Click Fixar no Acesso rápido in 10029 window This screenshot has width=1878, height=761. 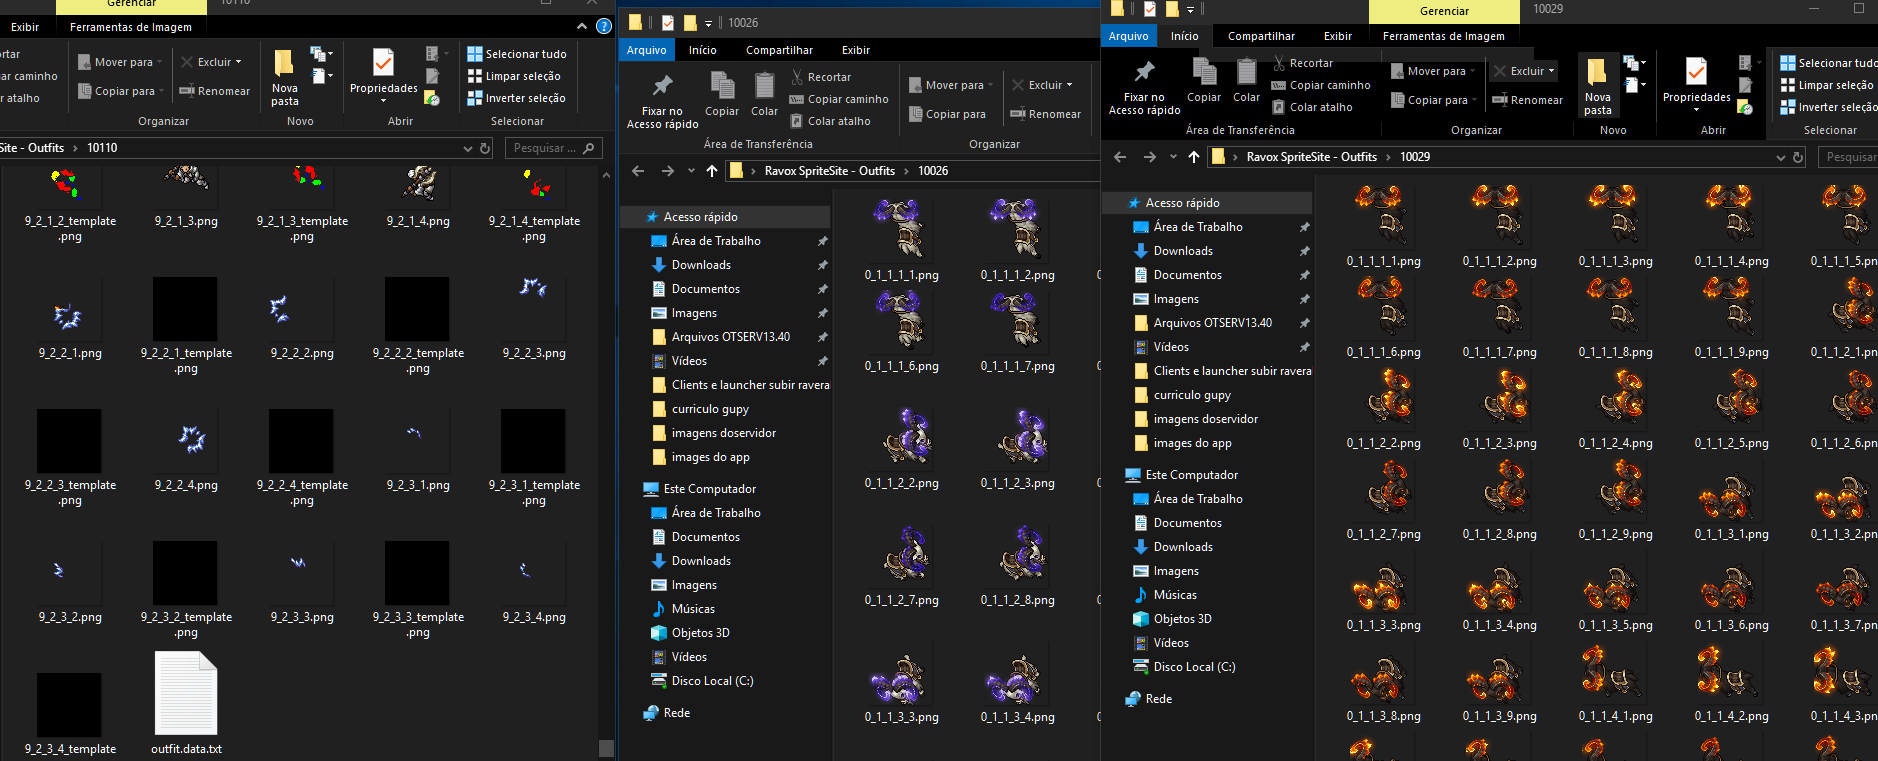pos(1144,88)
